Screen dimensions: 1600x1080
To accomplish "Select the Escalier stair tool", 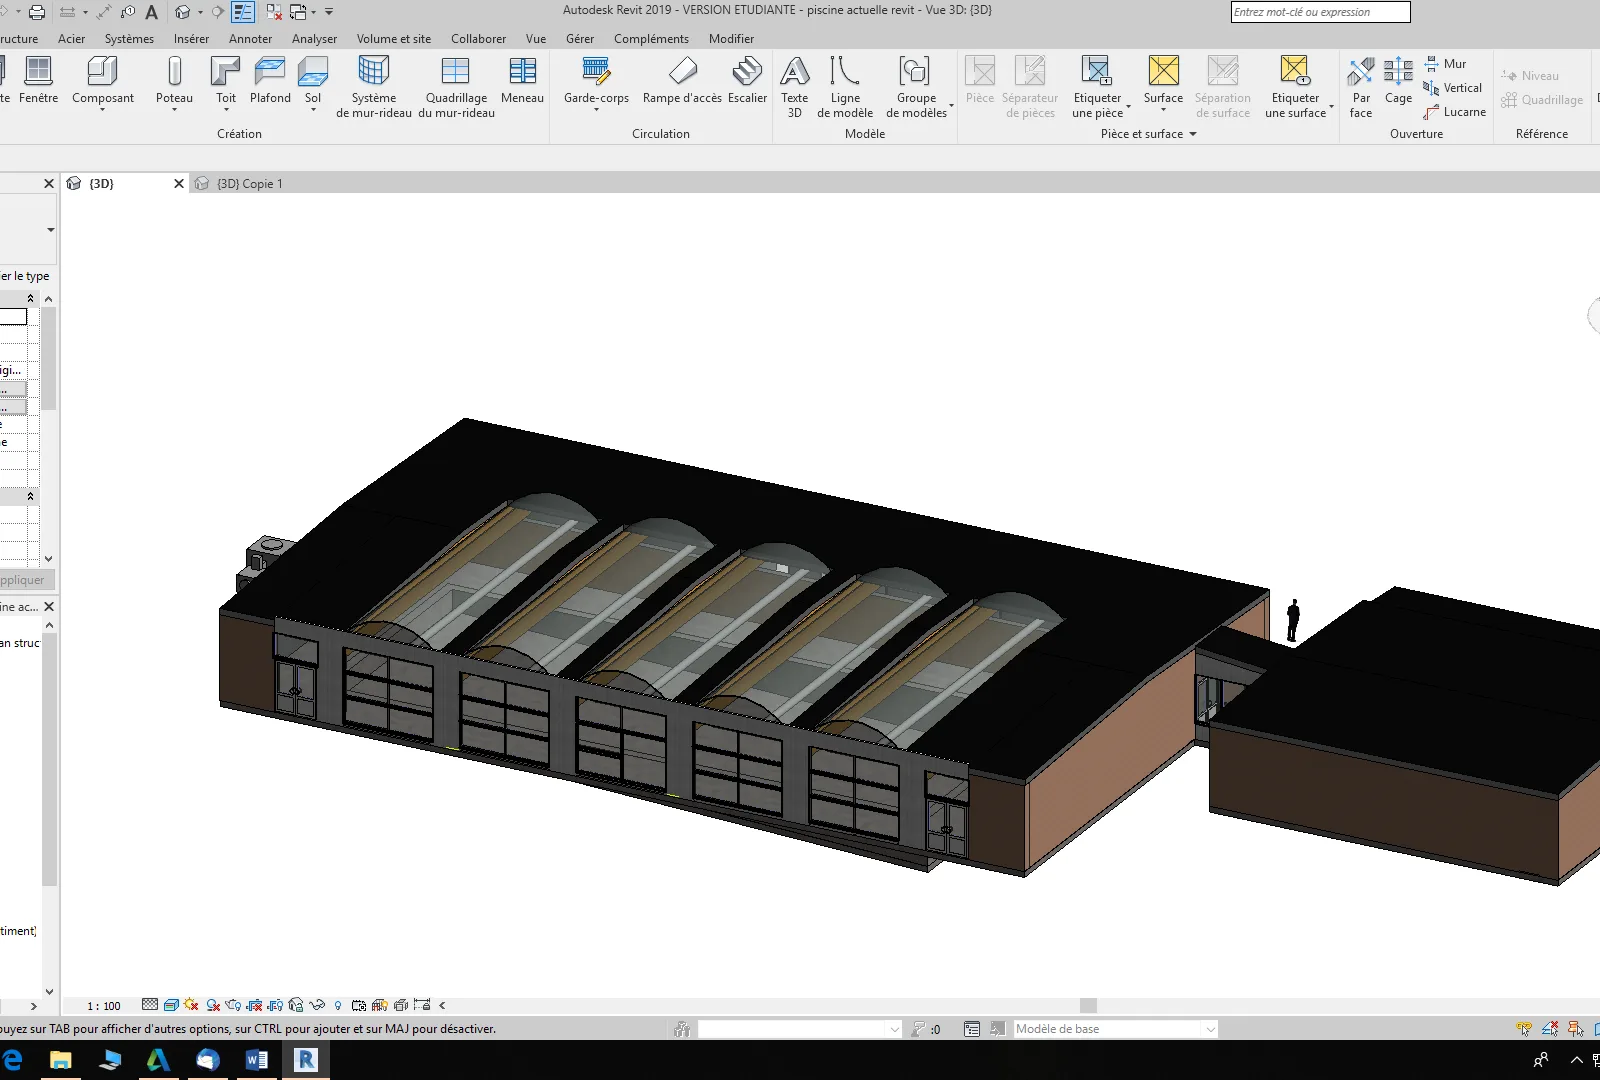I will tap(747, 80).
